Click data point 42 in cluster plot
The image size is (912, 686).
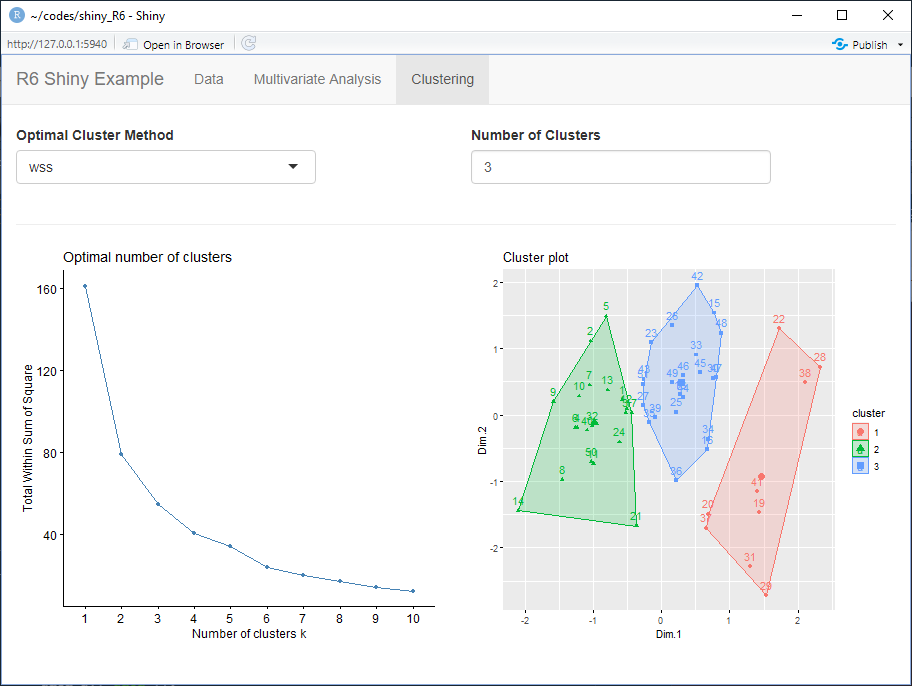(x=697, y=286)
